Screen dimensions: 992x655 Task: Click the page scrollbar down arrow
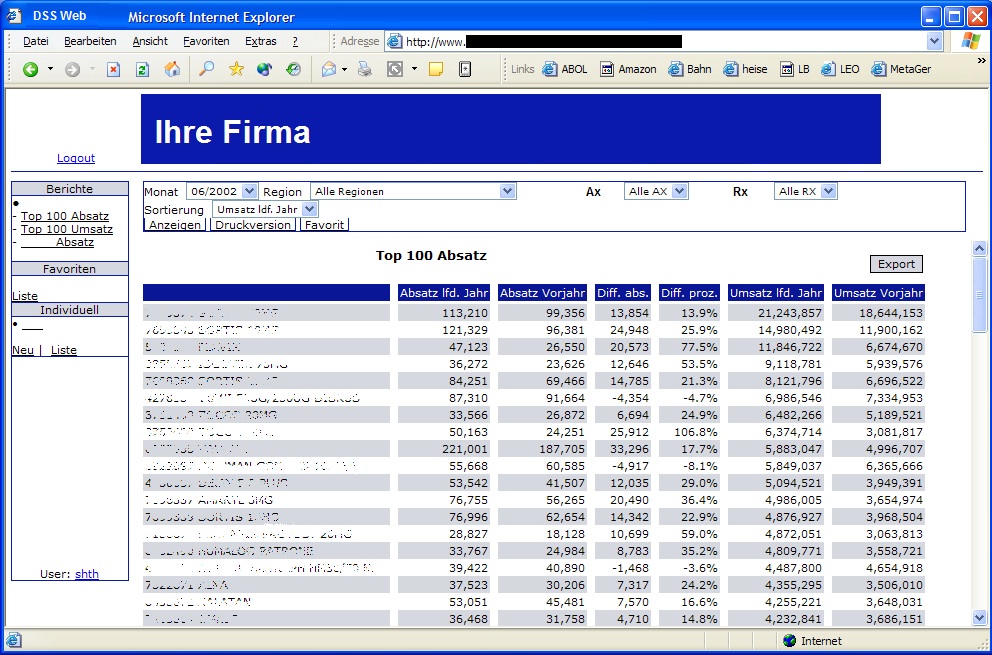pyautogui.click(x=979, y=618)
